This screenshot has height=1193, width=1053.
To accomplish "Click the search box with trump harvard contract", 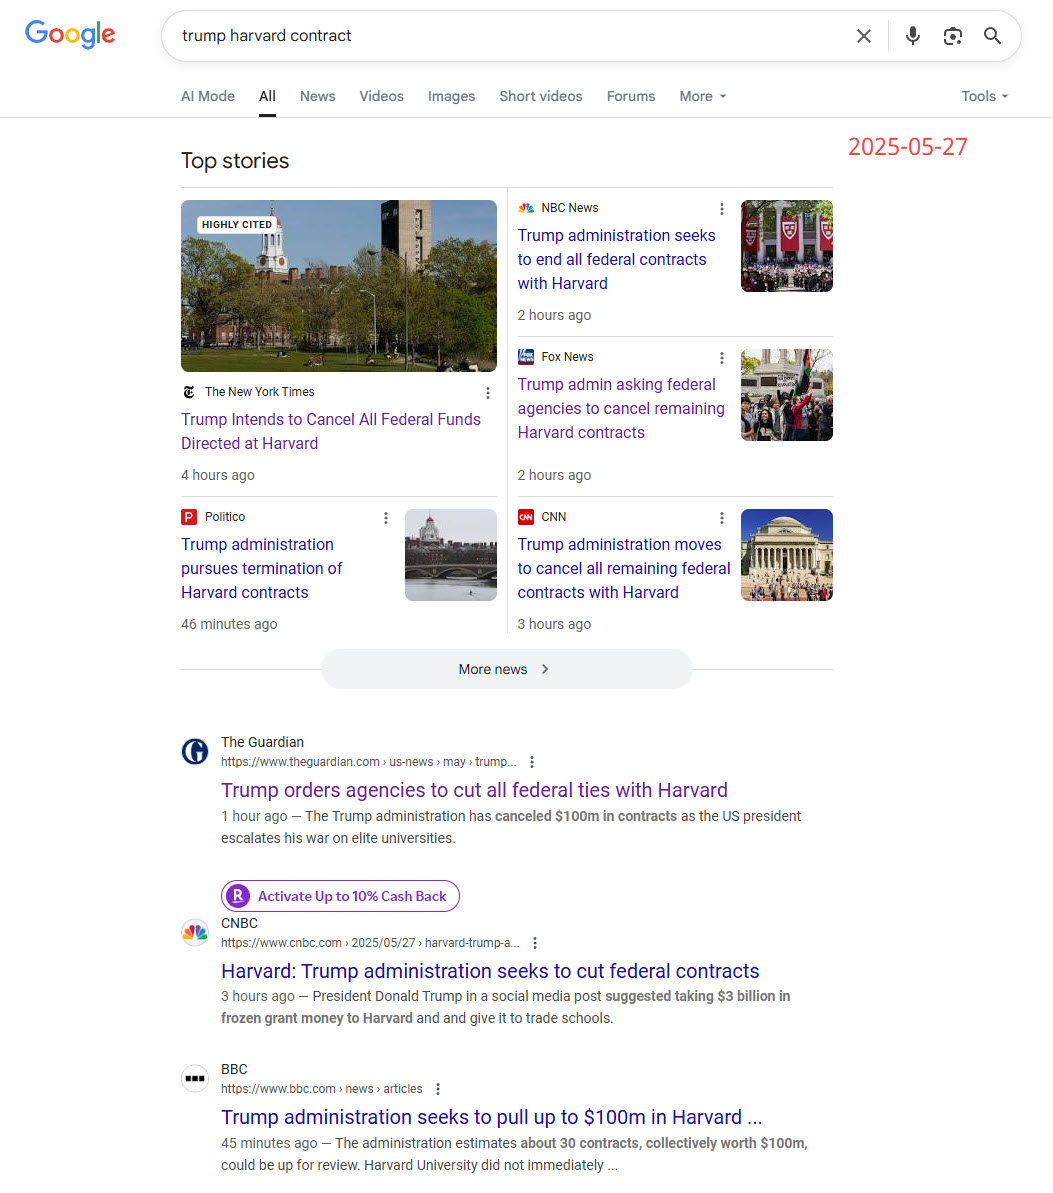I will (x=500, y=36).
